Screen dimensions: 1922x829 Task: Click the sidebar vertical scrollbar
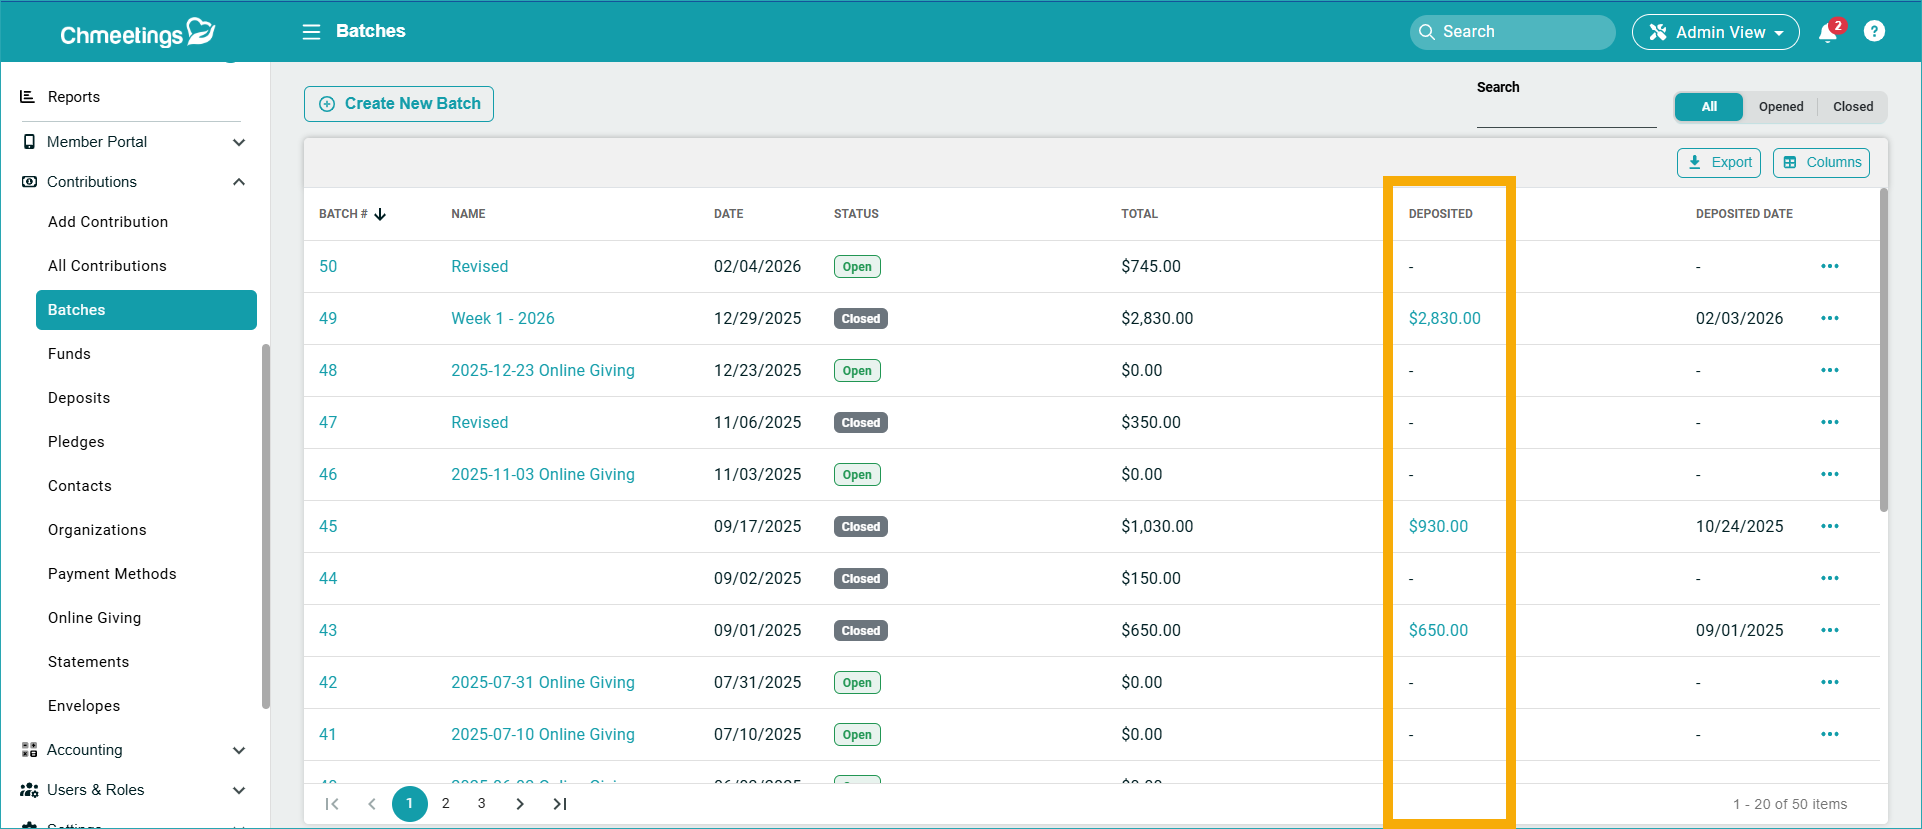coord(266,526)
